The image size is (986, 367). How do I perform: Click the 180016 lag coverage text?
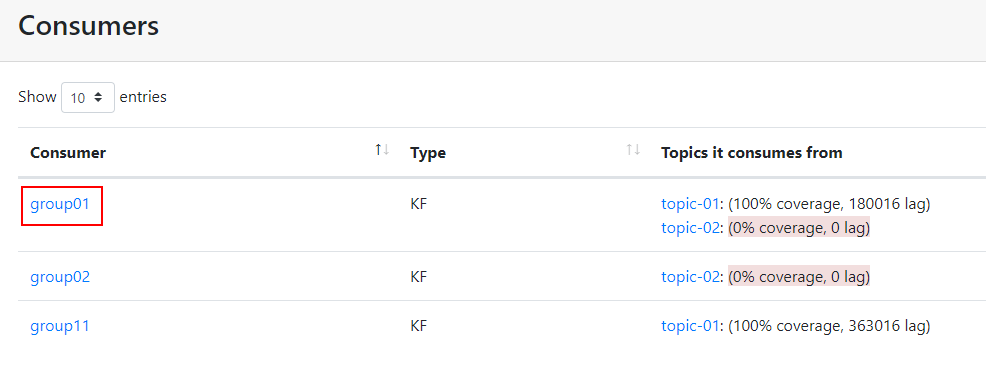tap(829, 204)
